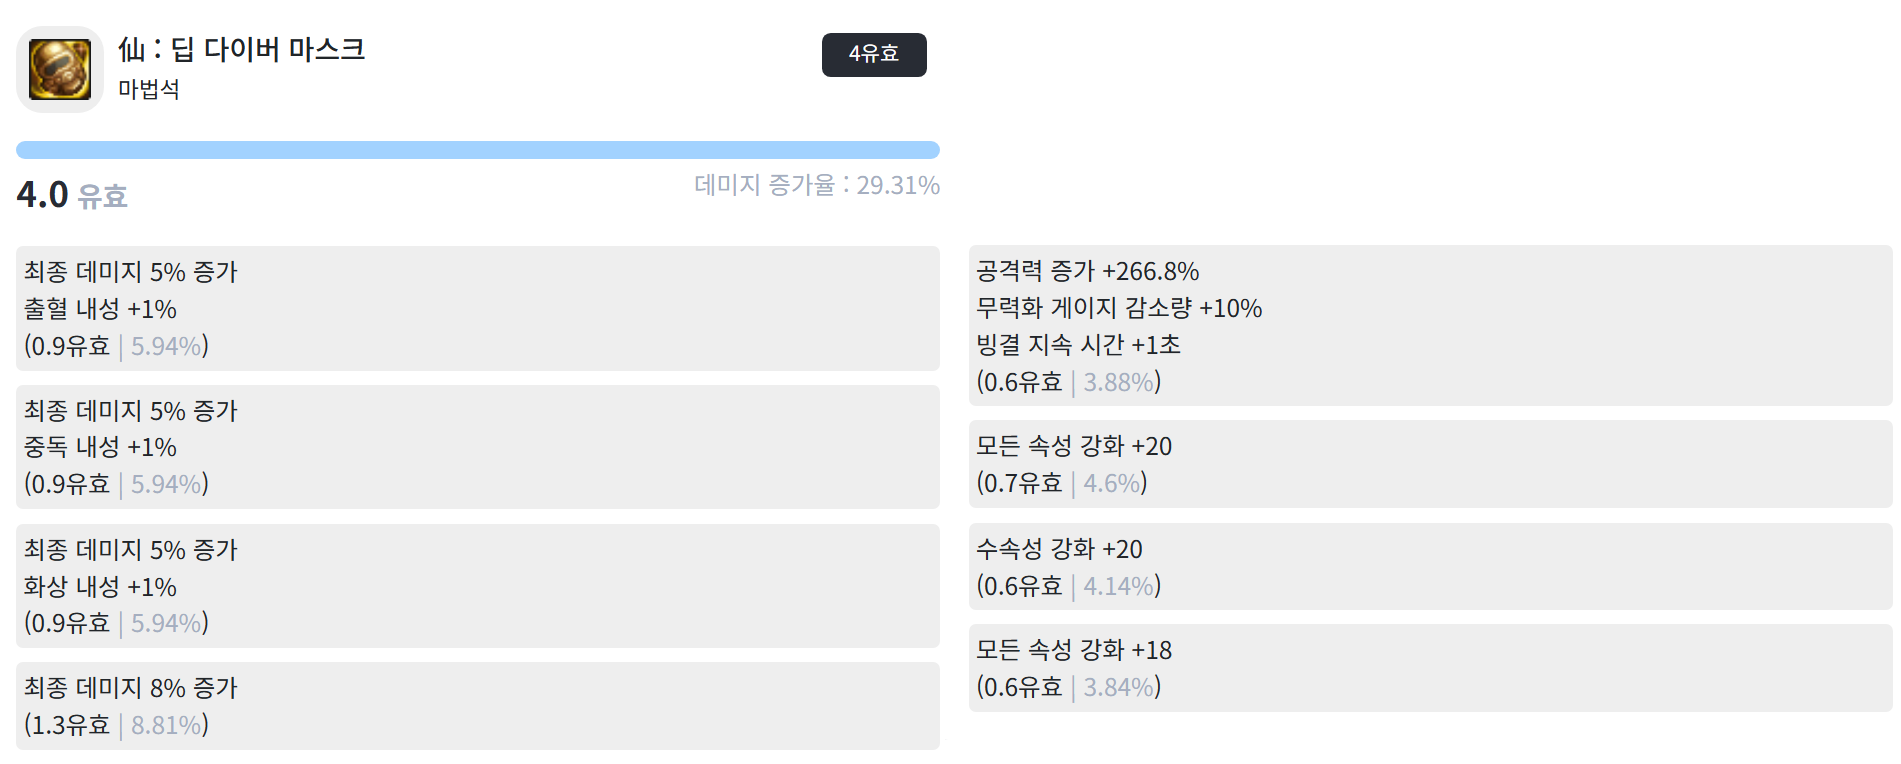This screenshot has width=1901, height=764.
Task: Click the 8.81% damage value
Action: tap(166, 725)
